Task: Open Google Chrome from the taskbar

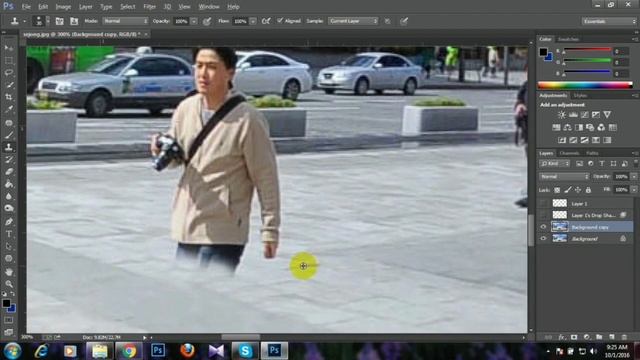Action: [x=129, y=351]
